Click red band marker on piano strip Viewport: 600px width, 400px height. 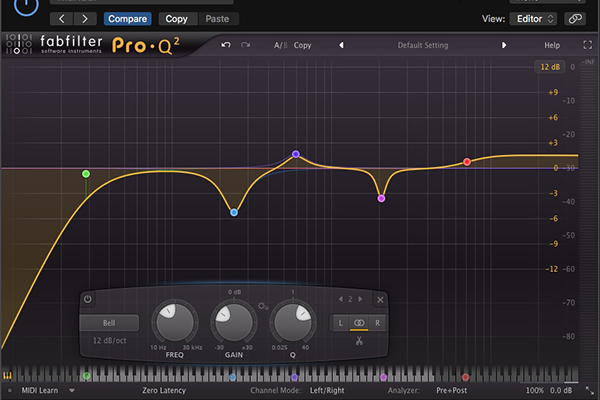[x=466, y=377]
